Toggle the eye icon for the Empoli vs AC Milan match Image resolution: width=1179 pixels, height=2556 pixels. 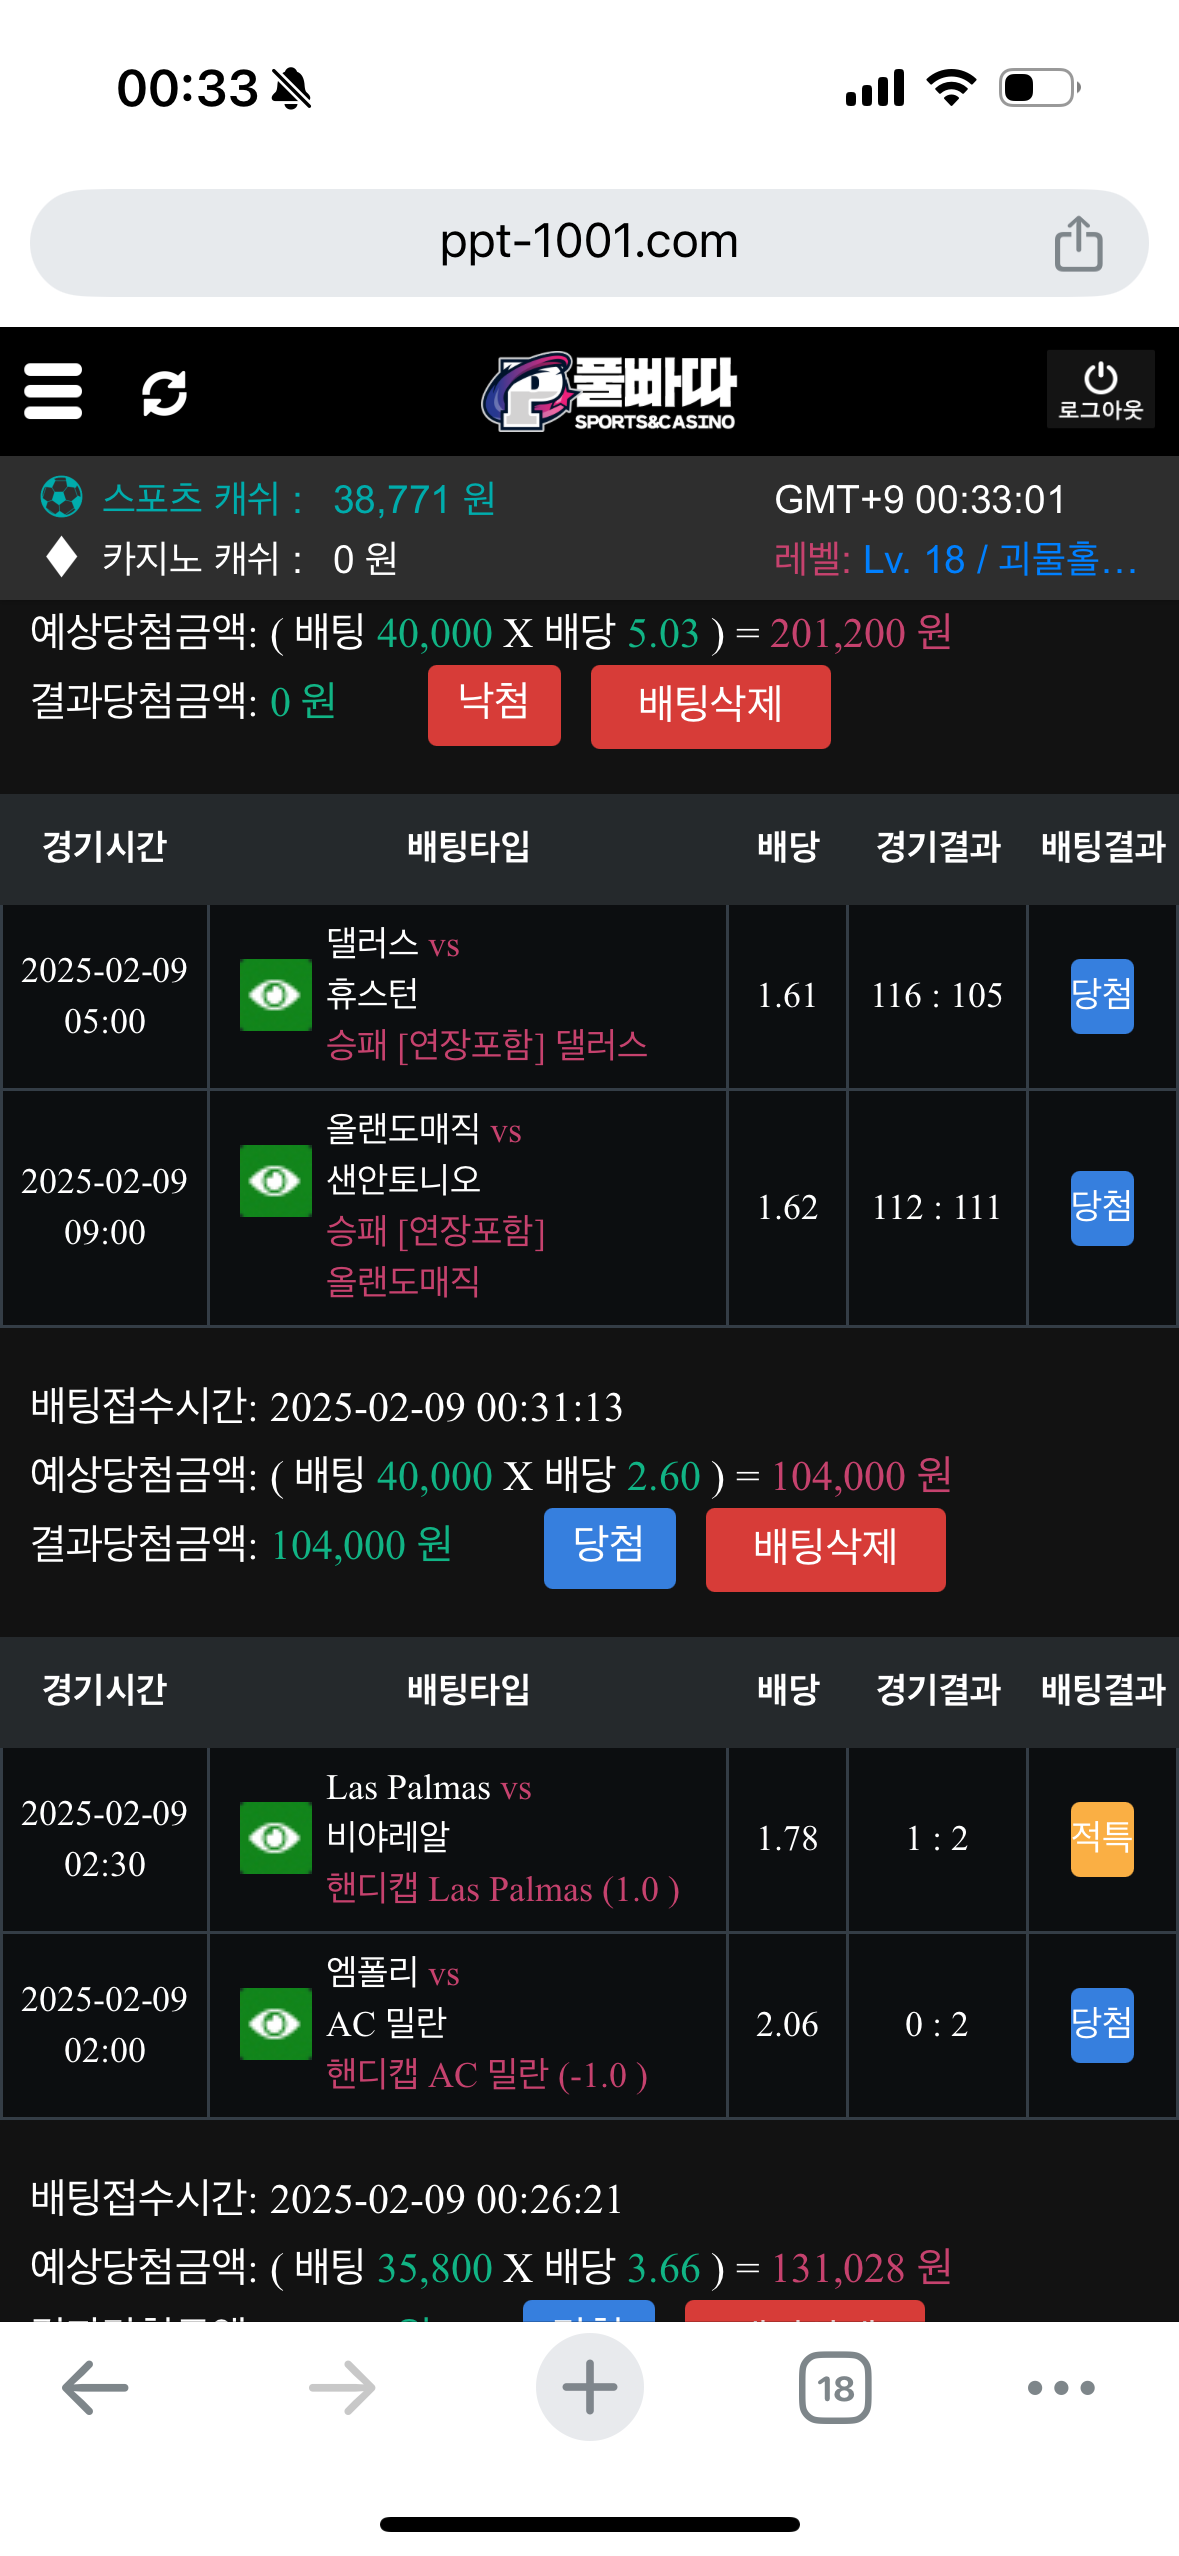pos(275,2024)
